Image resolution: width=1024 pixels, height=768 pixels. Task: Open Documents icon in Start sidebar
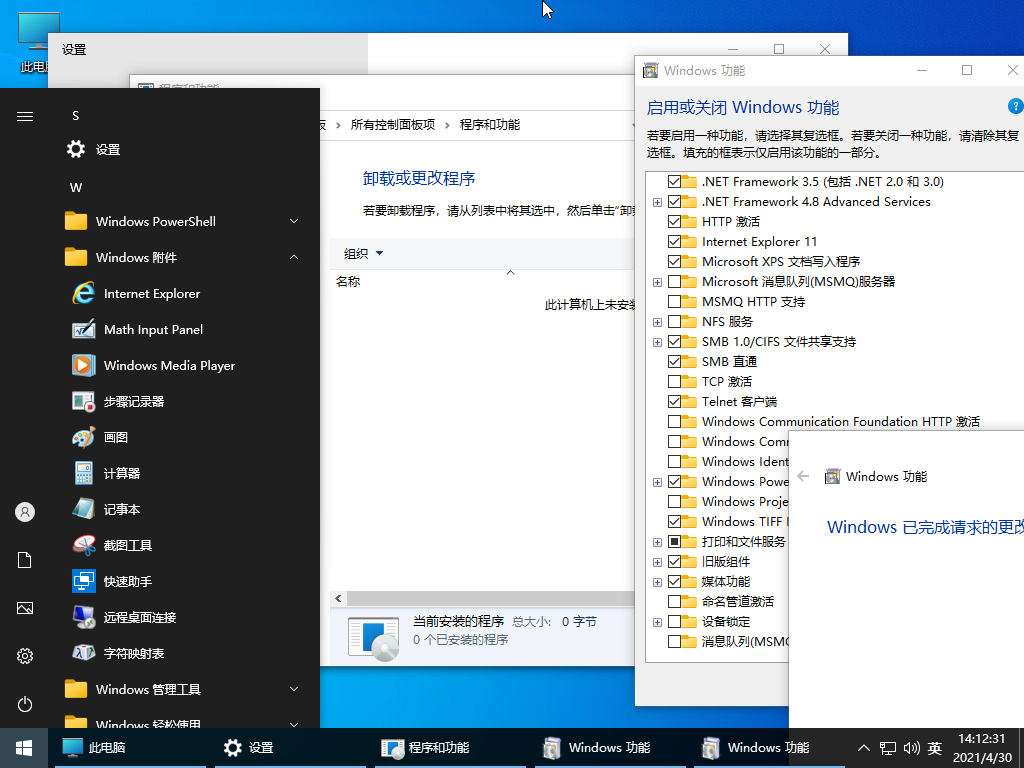coord(25,560)
